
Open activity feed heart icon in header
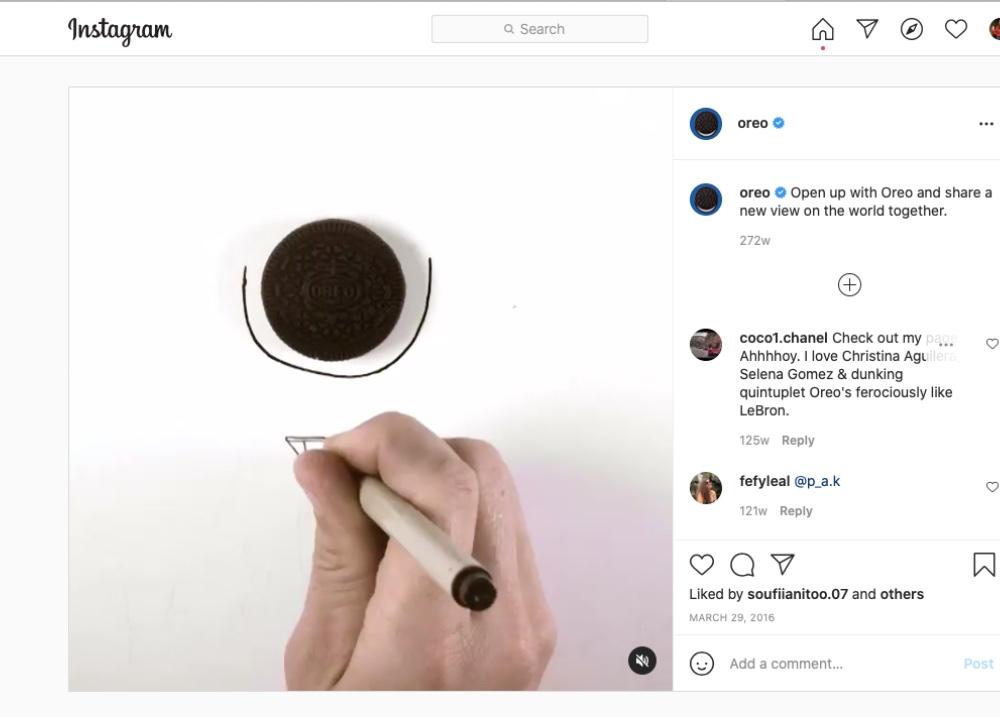pos(956,29)
